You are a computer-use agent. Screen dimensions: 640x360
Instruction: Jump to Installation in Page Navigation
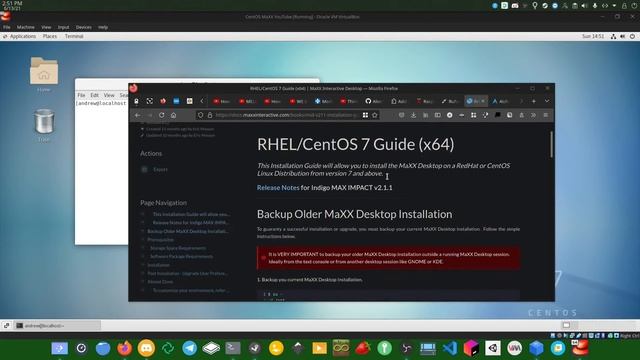point(158,265)
